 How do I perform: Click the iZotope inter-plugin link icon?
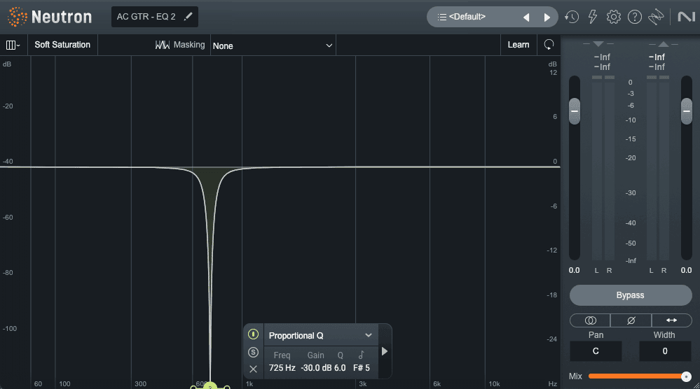coord(656,17)
